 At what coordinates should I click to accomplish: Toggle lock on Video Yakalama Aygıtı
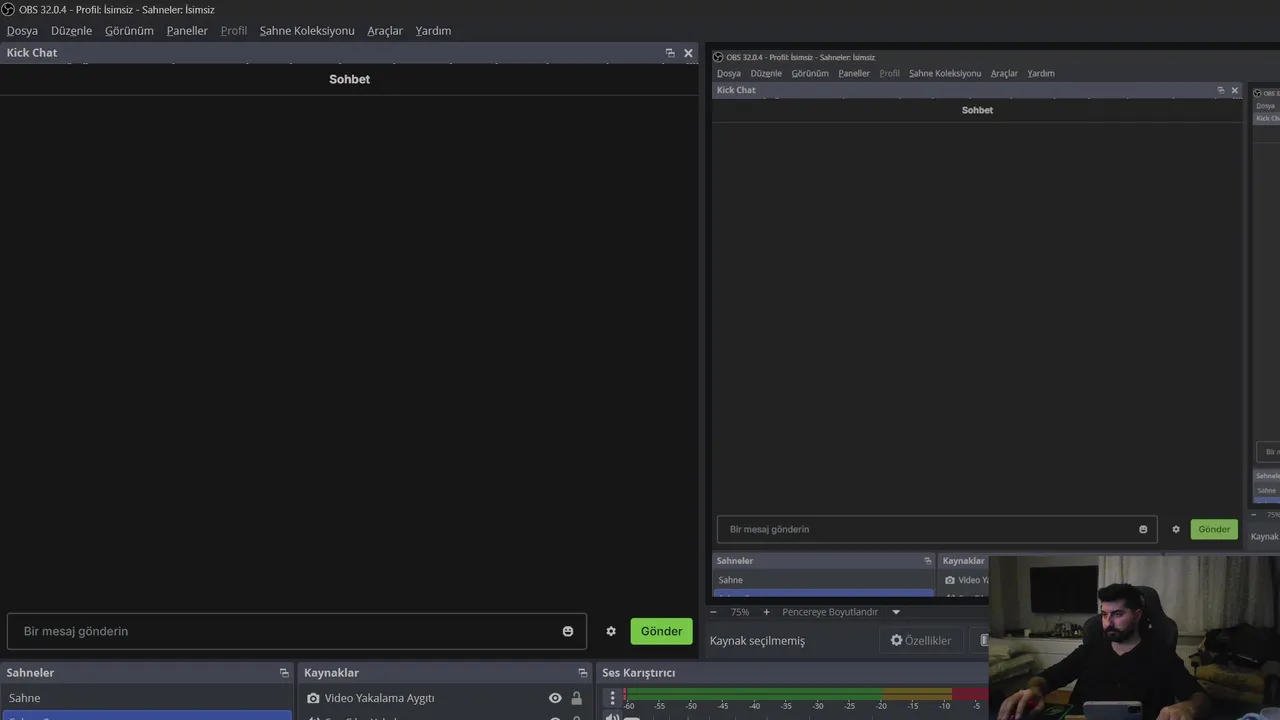tap(576, 698)
